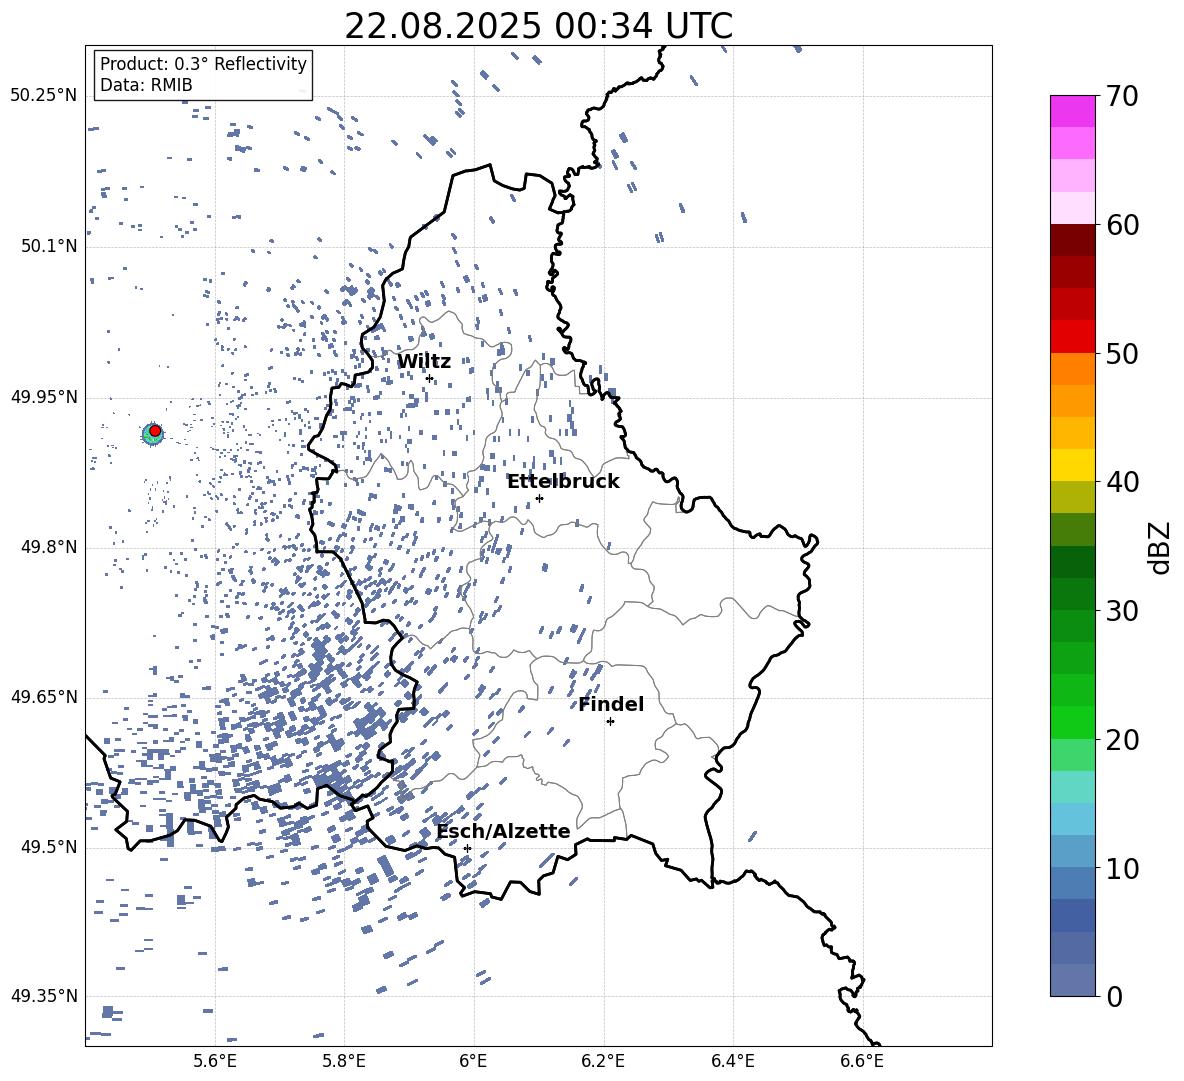
Task: Click the 0 value on the colorbar
Action: pyautogui.click(x=1114, y=996)
